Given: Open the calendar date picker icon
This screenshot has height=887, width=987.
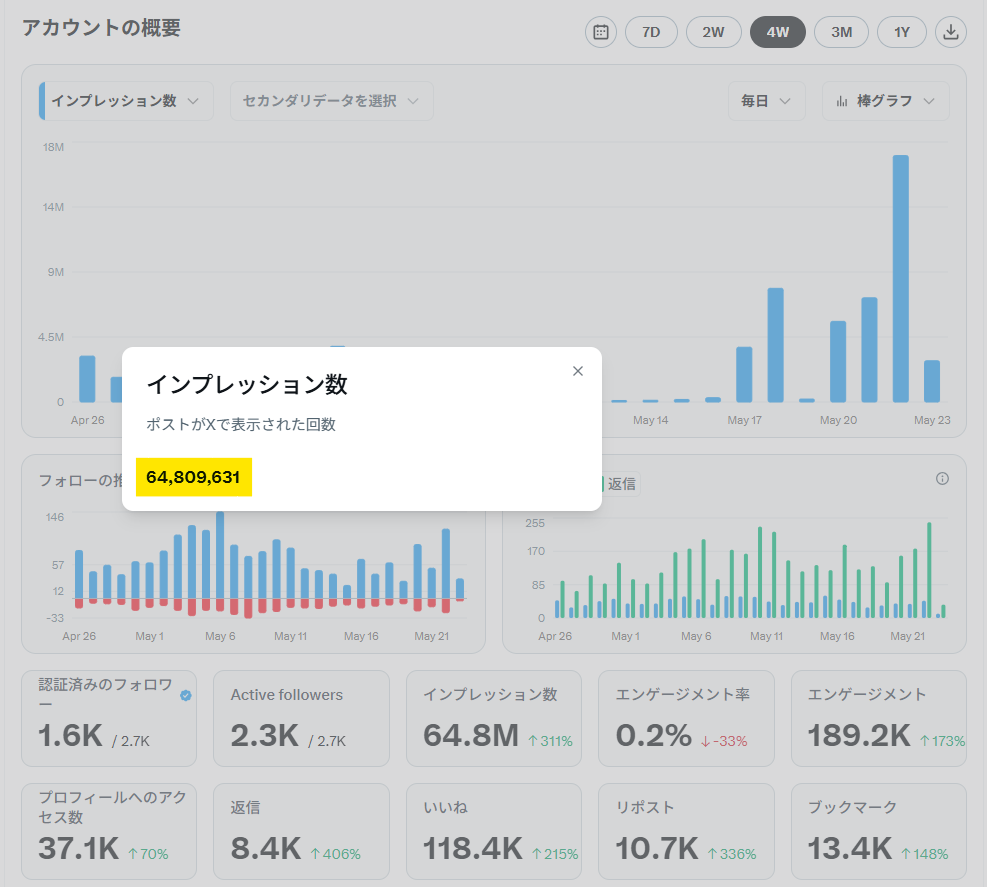Looking at the screenshot, I should [x=601, y=32].
